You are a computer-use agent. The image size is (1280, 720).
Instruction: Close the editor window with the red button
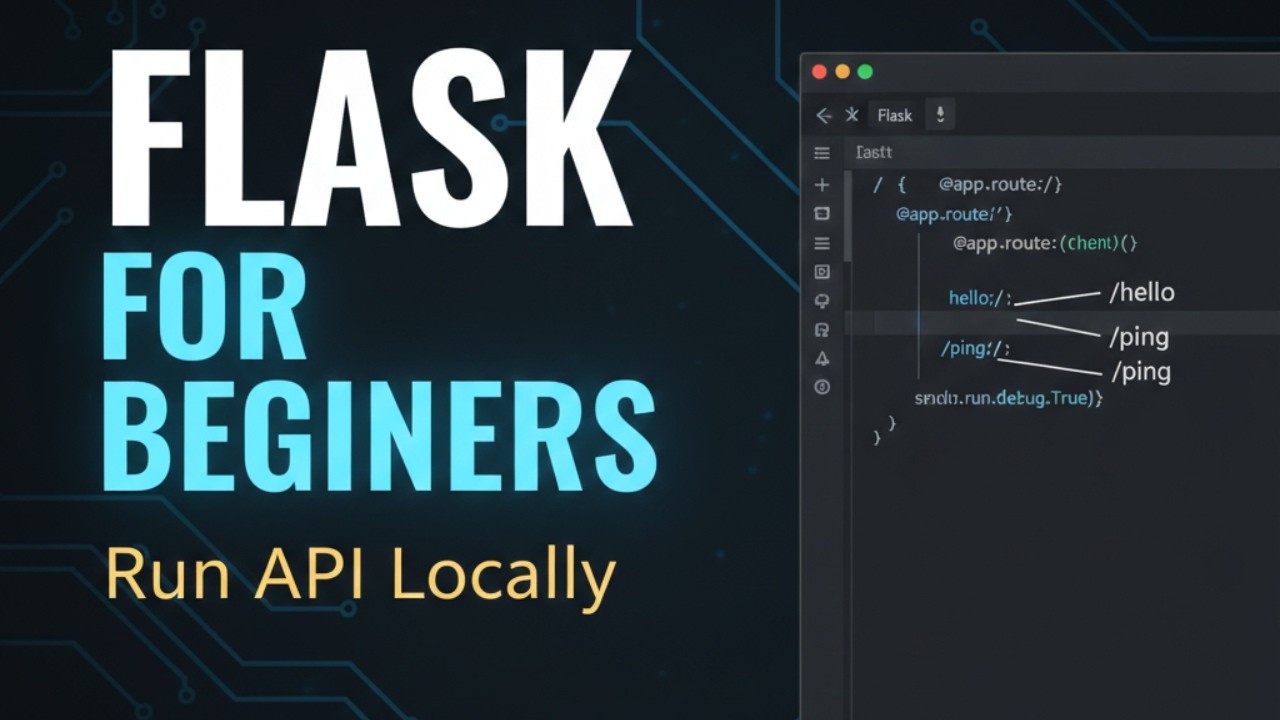819,72
